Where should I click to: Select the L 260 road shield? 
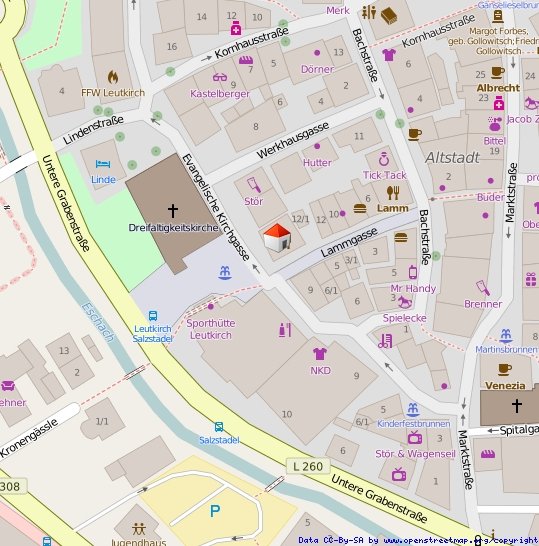(308, 466)
